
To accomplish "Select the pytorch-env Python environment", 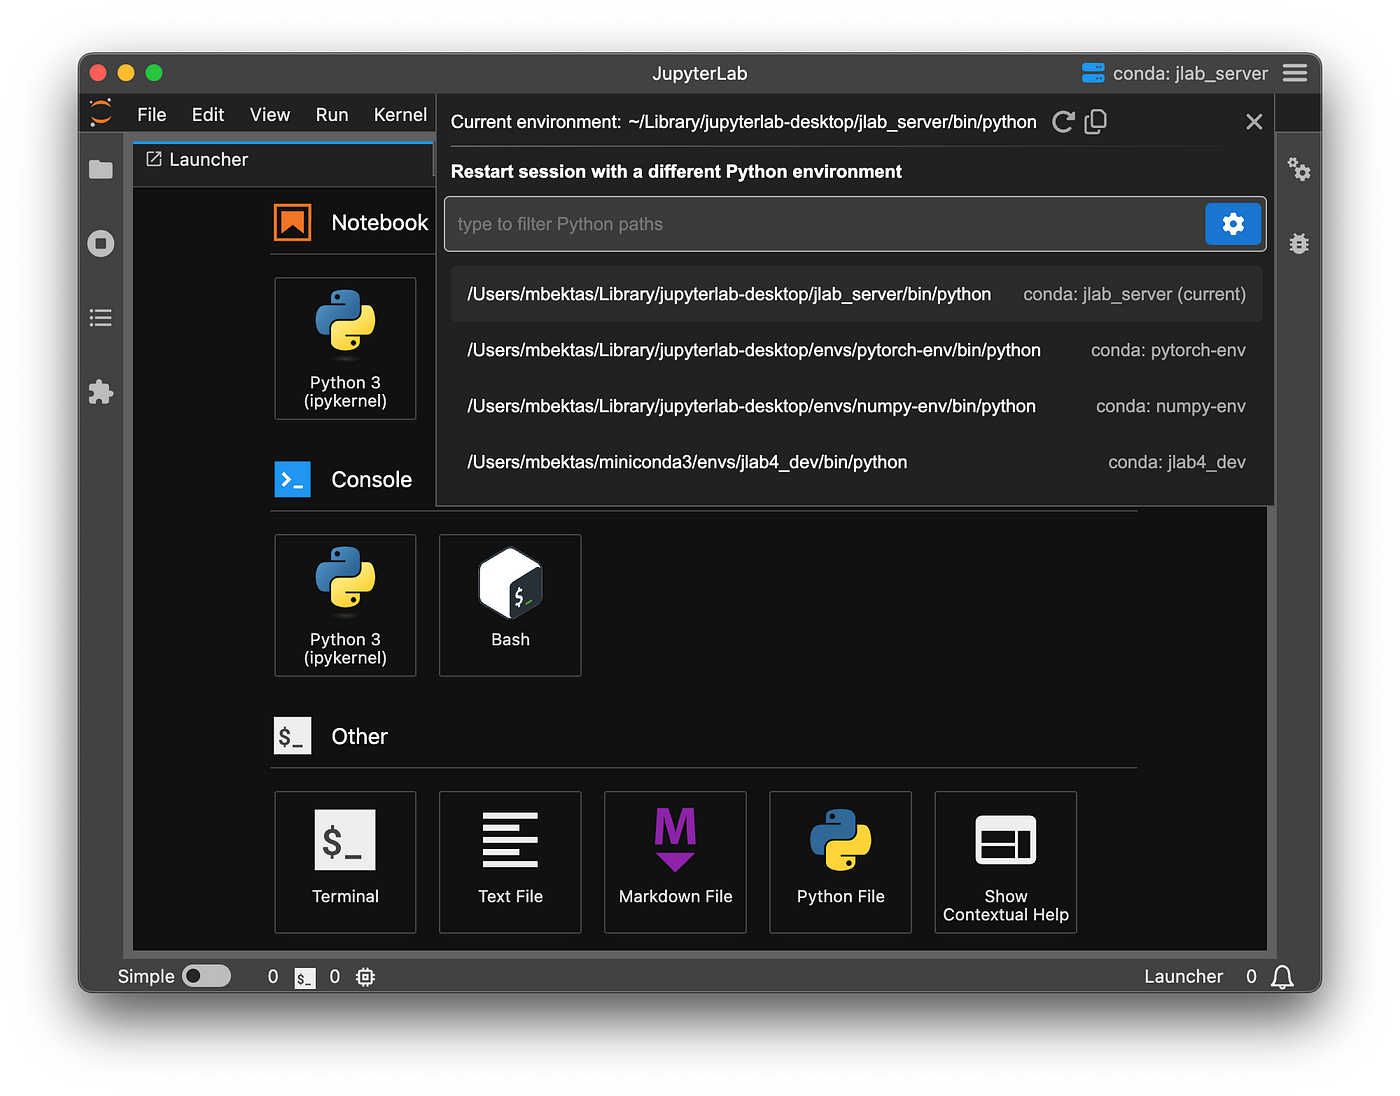I will pos(857,350).
